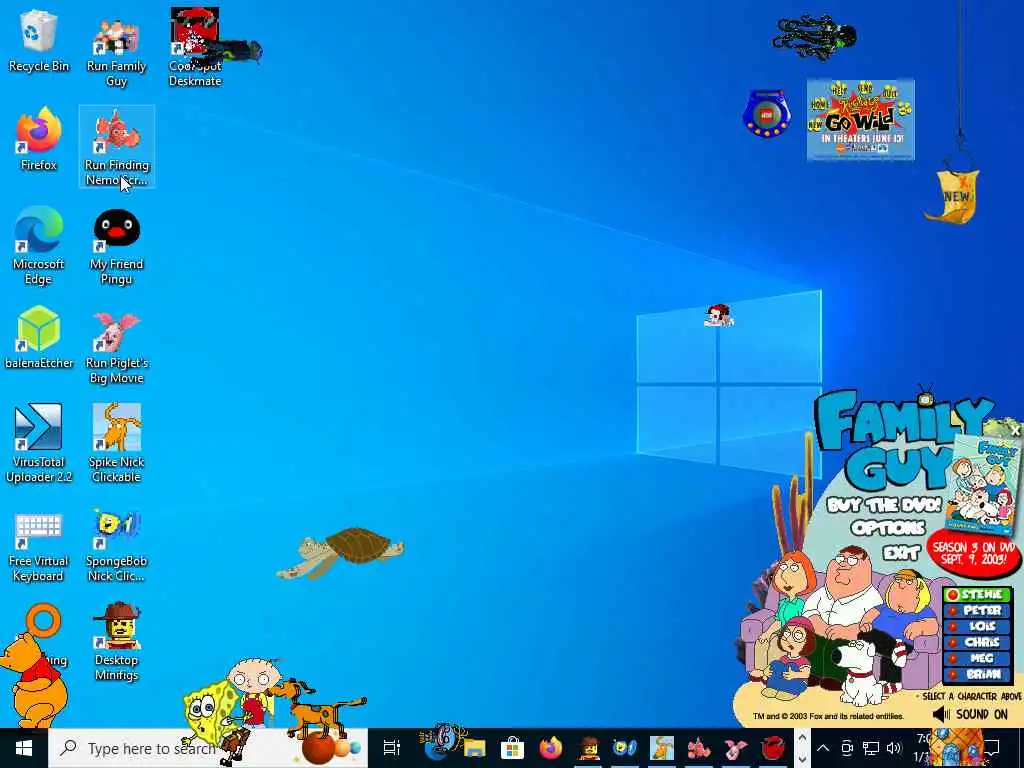This screenshot has height=768, width=1024.
Task: Launch the Run Family Guy desktop shortcut
Action: click(116, 49)
